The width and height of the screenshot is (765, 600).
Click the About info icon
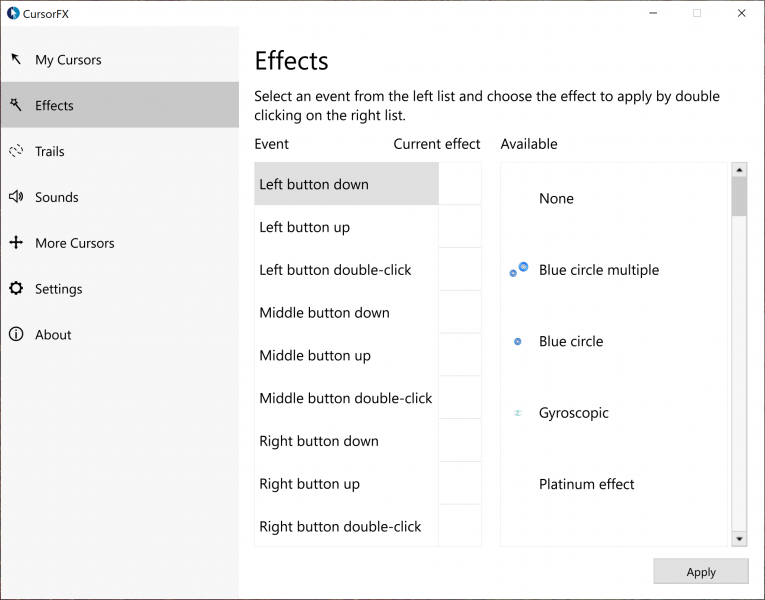coord(16,335)
